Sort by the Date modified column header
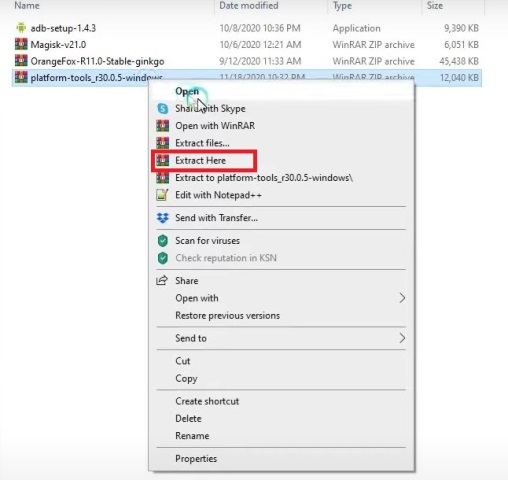The width and height of the screenshot is (508, 480). [249, 5]
